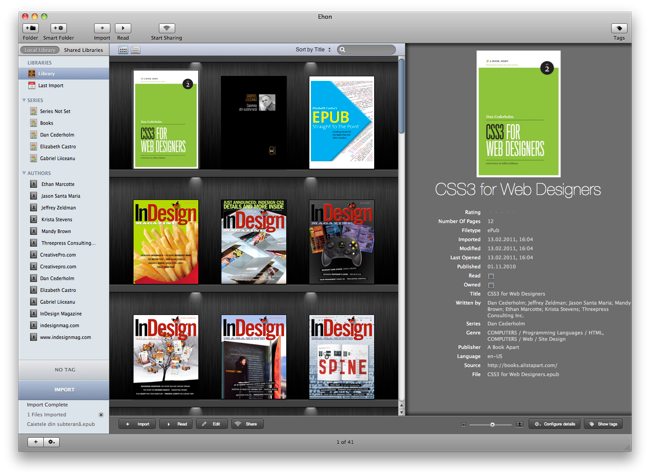Select author Mandy Brown
This screenshot has height=476, width=650.
tap(56, 231)
